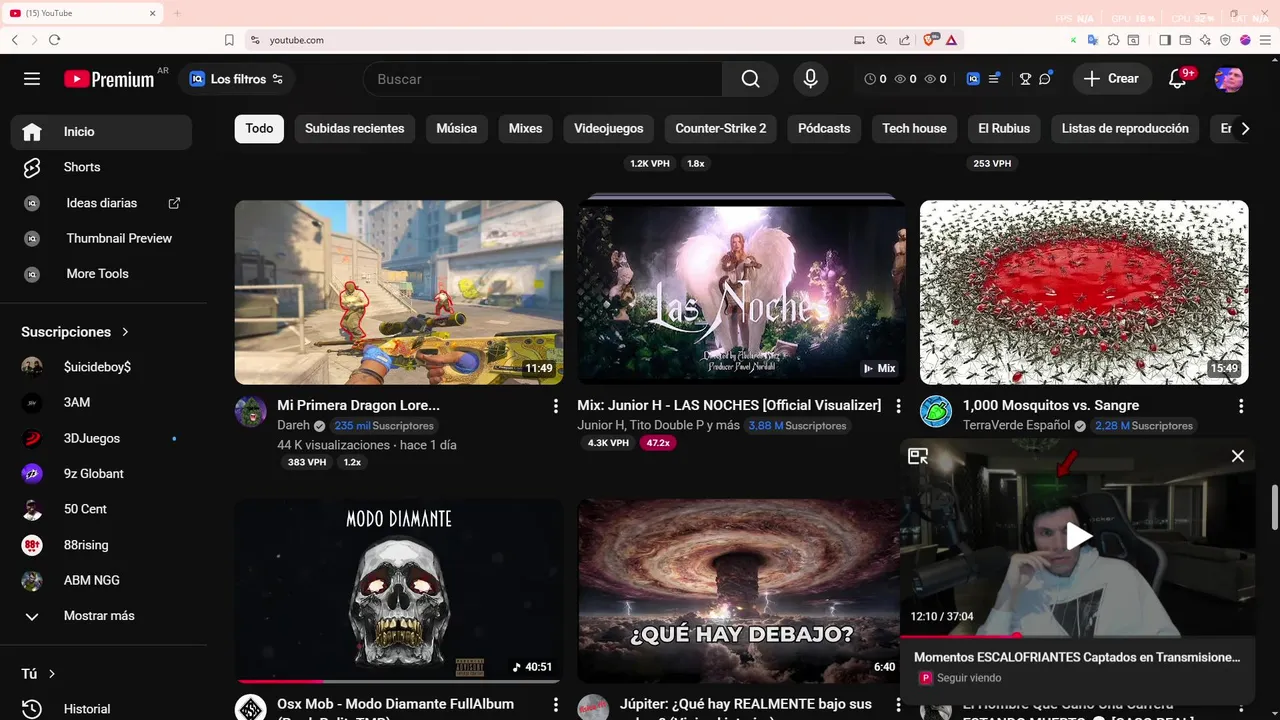Open options menu for Mi Primera Dragon Lore

(x=556, y=406)
